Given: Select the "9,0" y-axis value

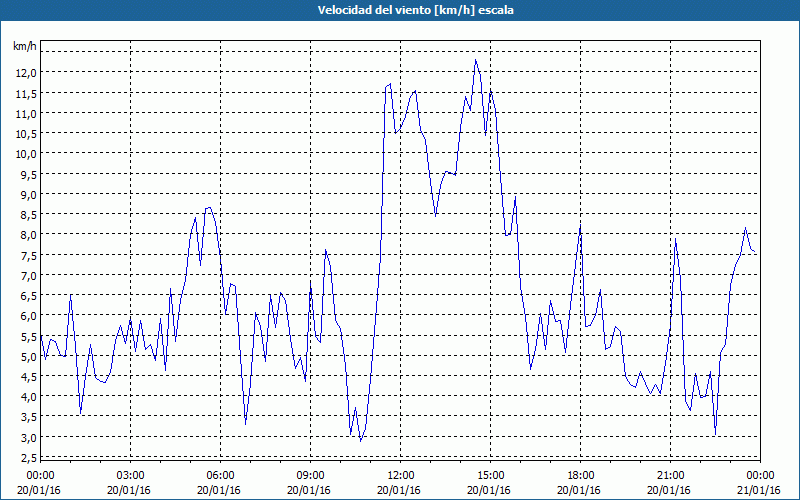Looking at the screenshot, I should click(28, 194).
